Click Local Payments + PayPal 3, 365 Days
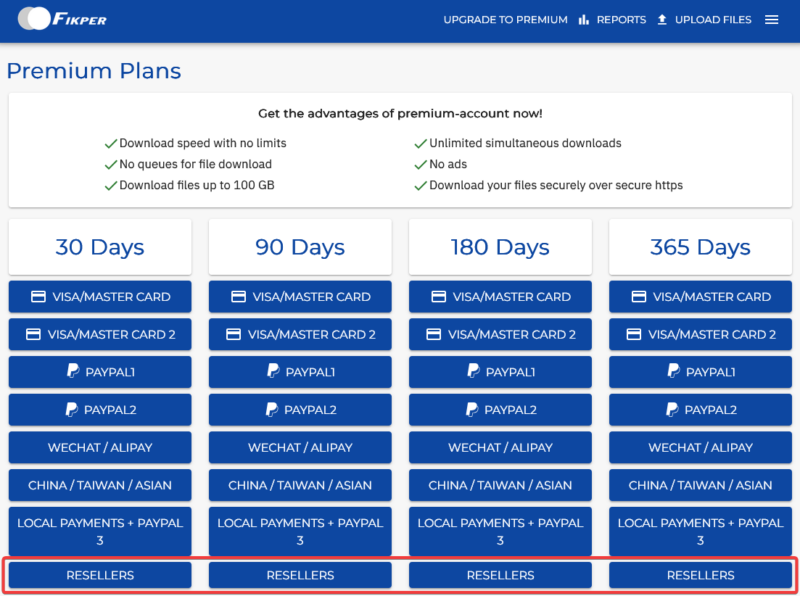The height and width of the screenshot is (596, 800). click(701, 531)
